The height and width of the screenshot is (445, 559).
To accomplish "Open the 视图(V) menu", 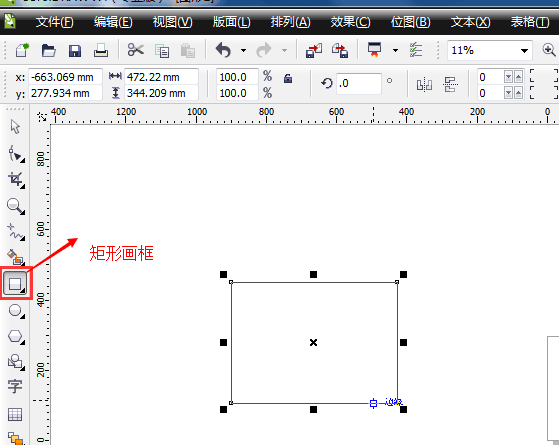I will (x=173, y=22).
